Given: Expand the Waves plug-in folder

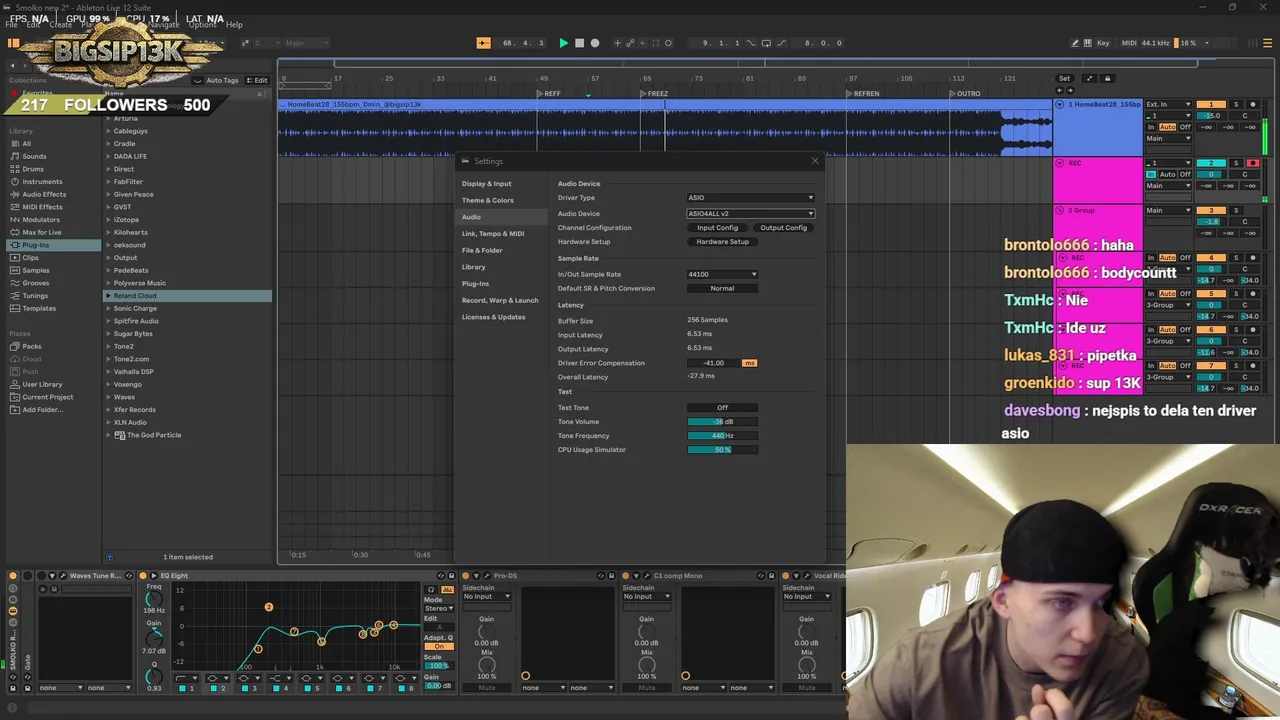Looking at the screenshot, I should (x=108, y=397).
